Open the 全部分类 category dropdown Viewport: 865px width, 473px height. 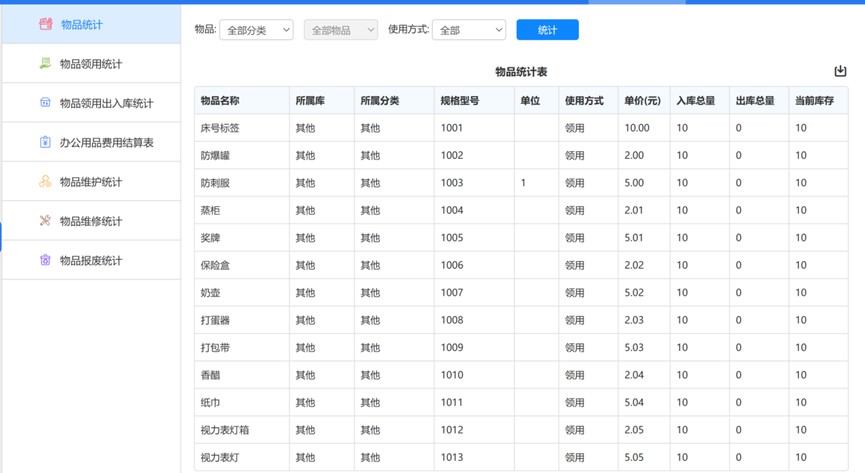256,30
